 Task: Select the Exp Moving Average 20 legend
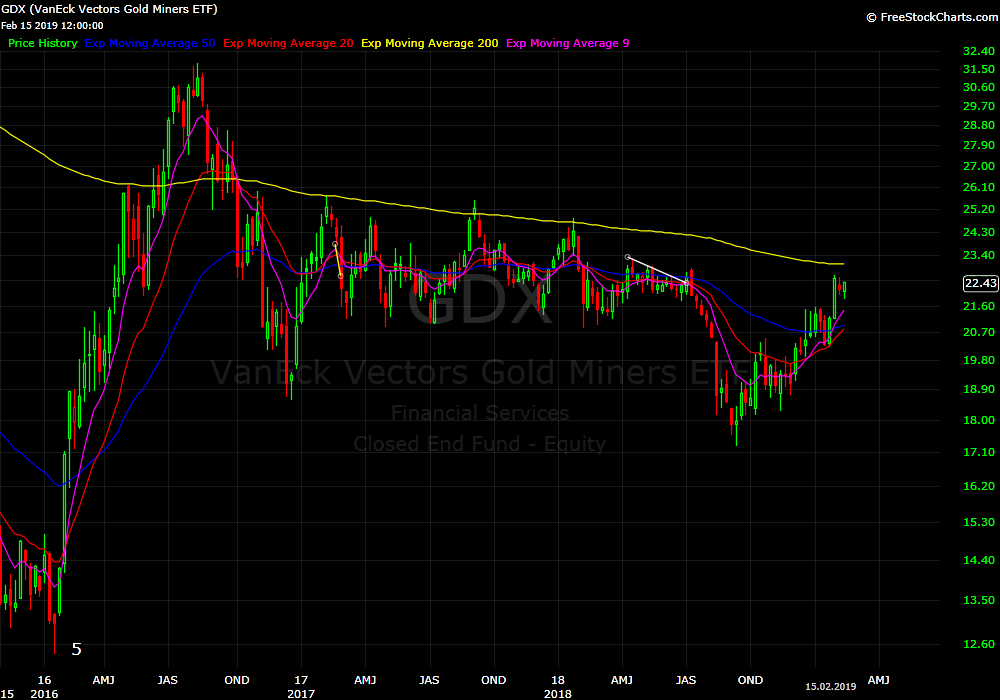(288, 43)
